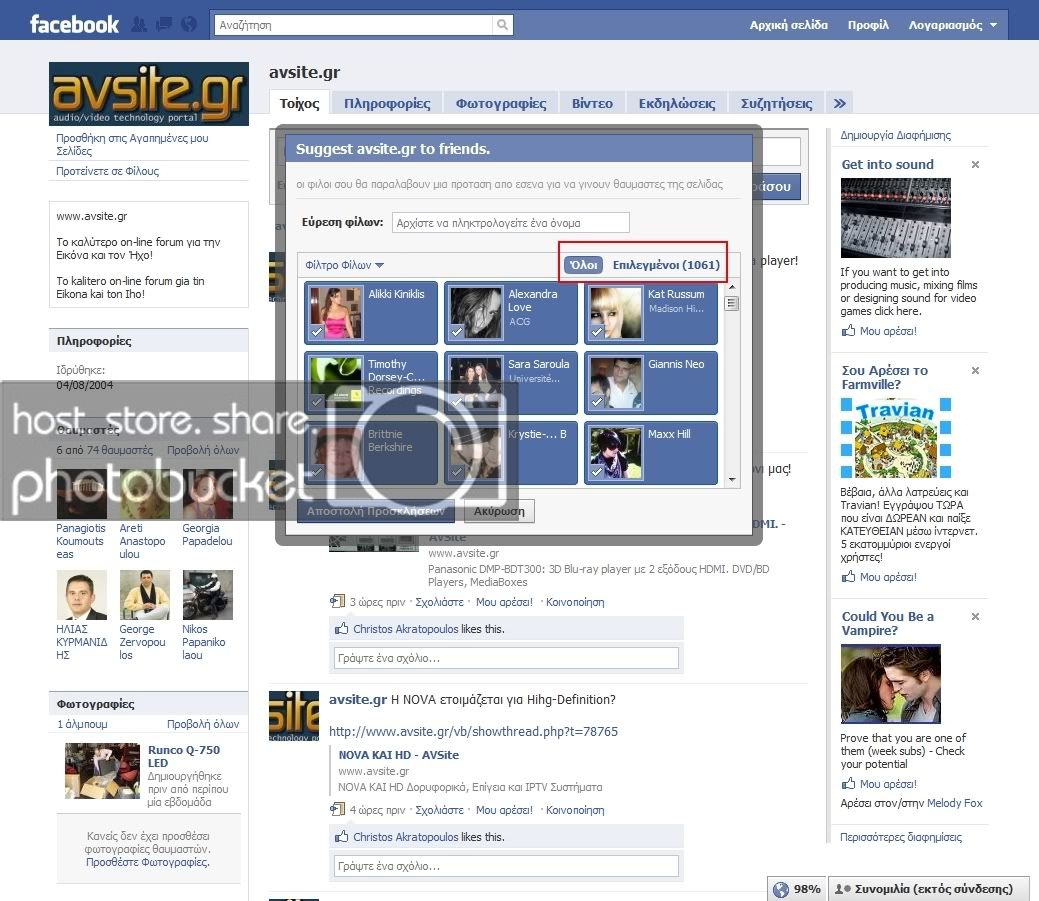Viewport: 1039px width, 901px height.
Task: Click the search magnifier icon
Action: [502, 25]
